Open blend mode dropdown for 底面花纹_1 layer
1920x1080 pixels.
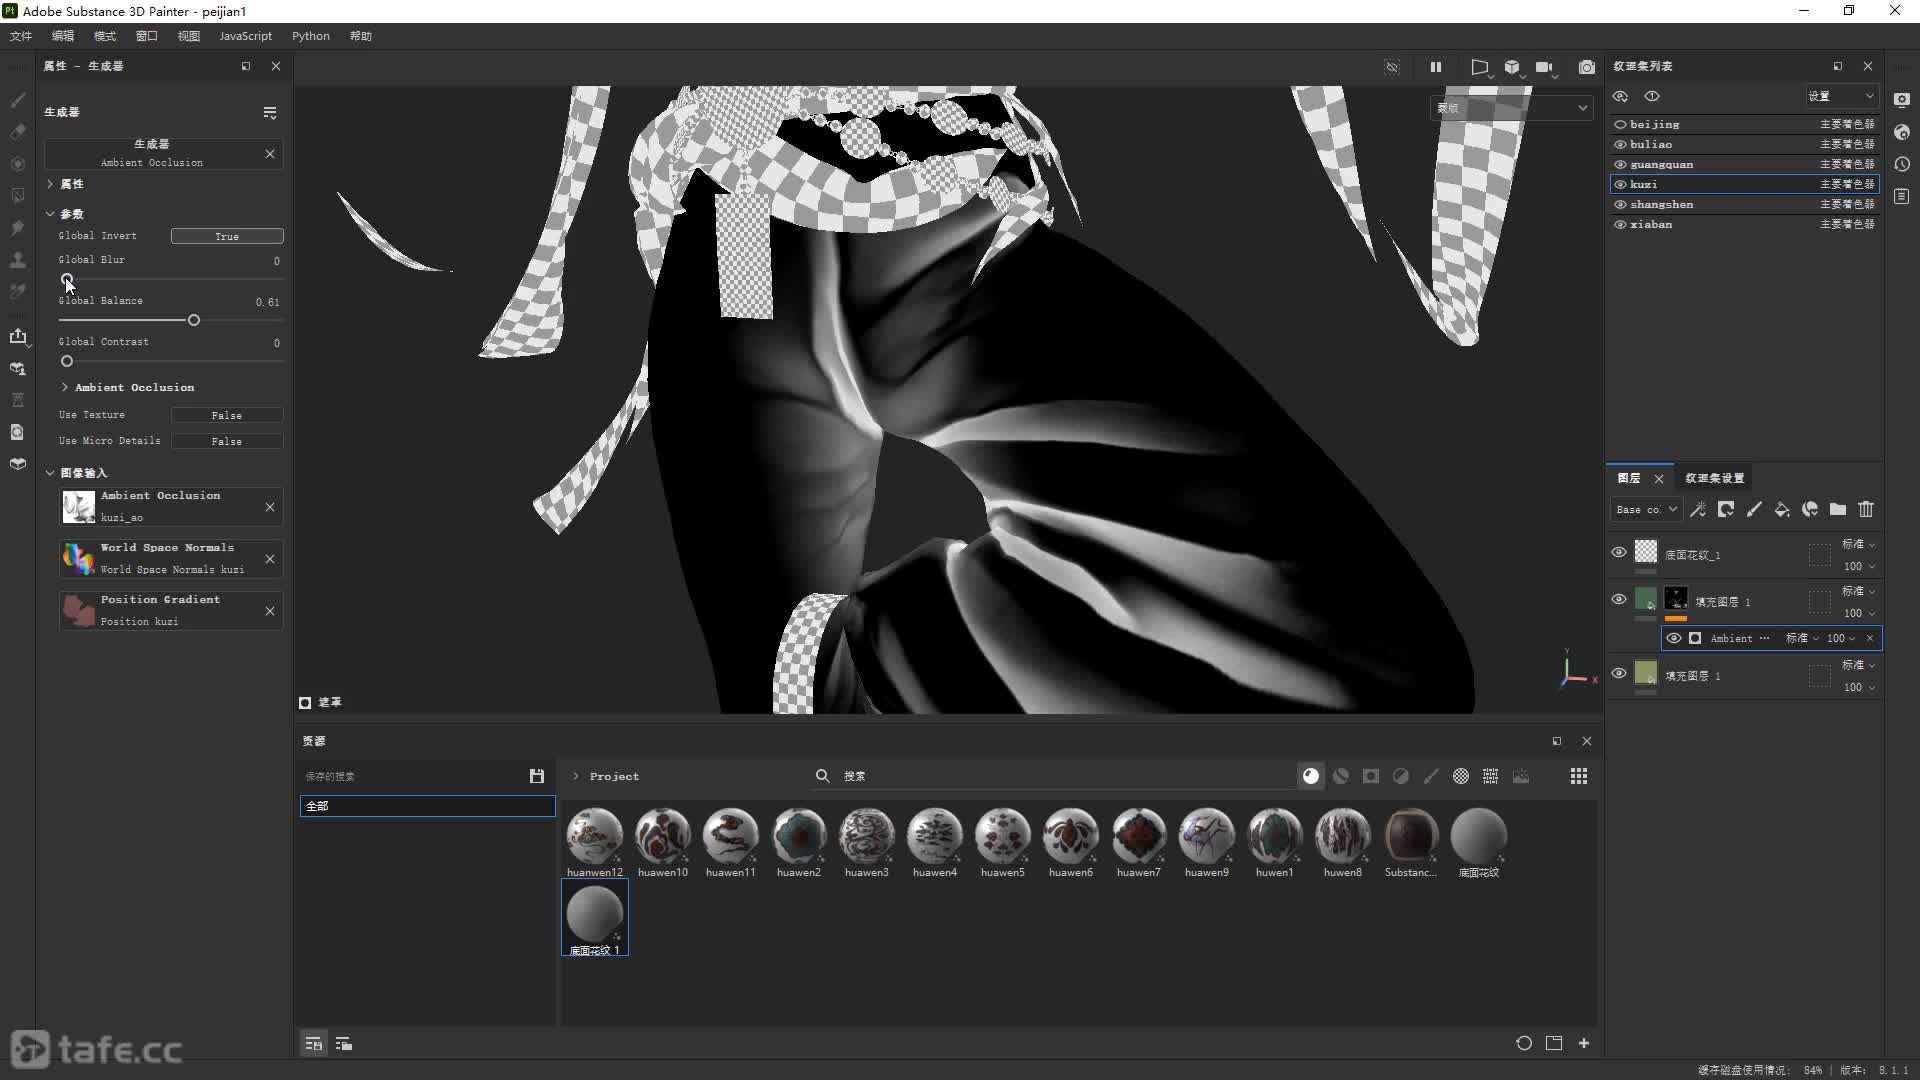[x=1858, y=544]
